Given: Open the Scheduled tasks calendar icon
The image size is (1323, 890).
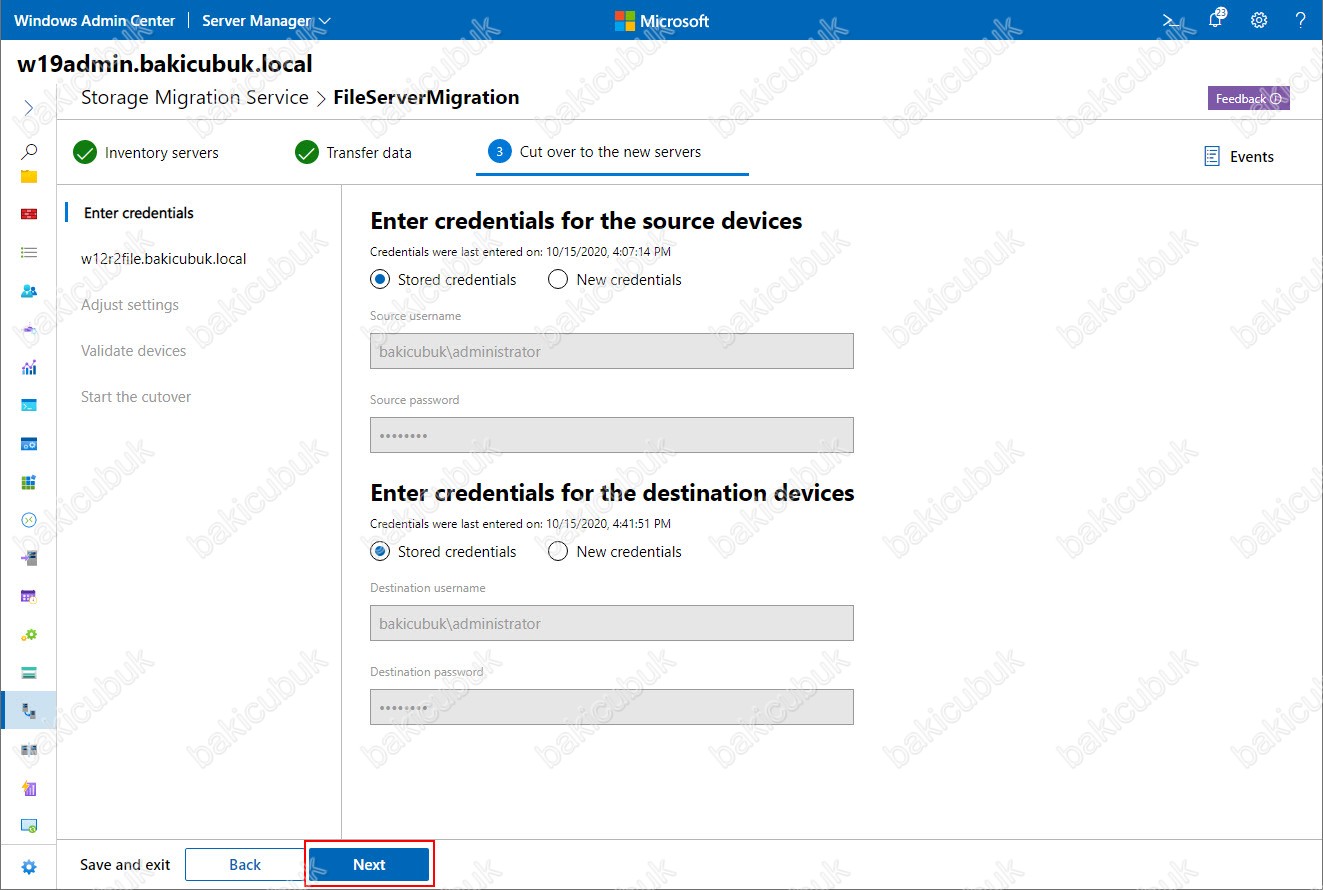Looking at the screenshot, I should pyautogui.click(x=29, y=596).
